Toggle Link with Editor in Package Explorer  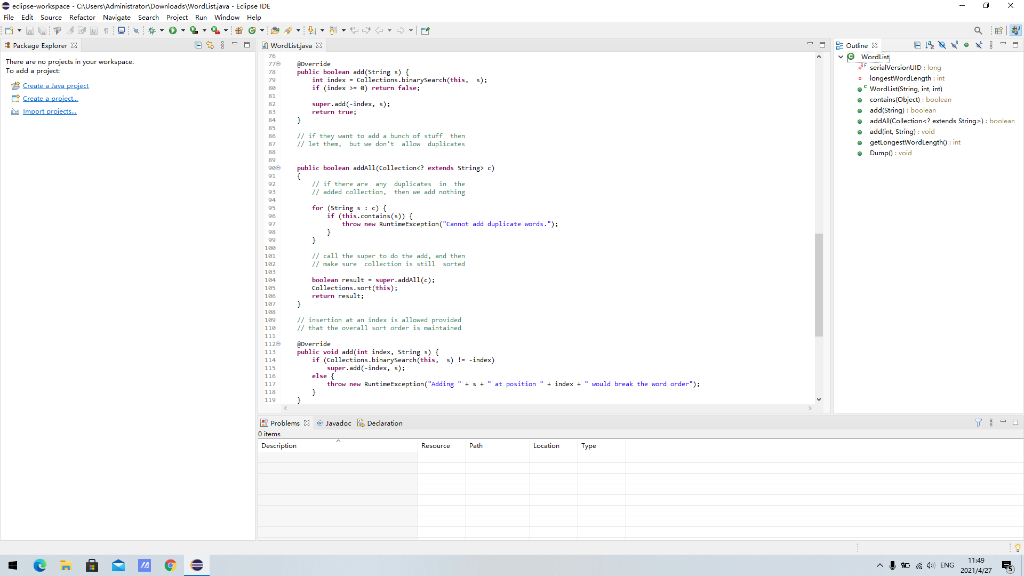click(x=210, y=46)
